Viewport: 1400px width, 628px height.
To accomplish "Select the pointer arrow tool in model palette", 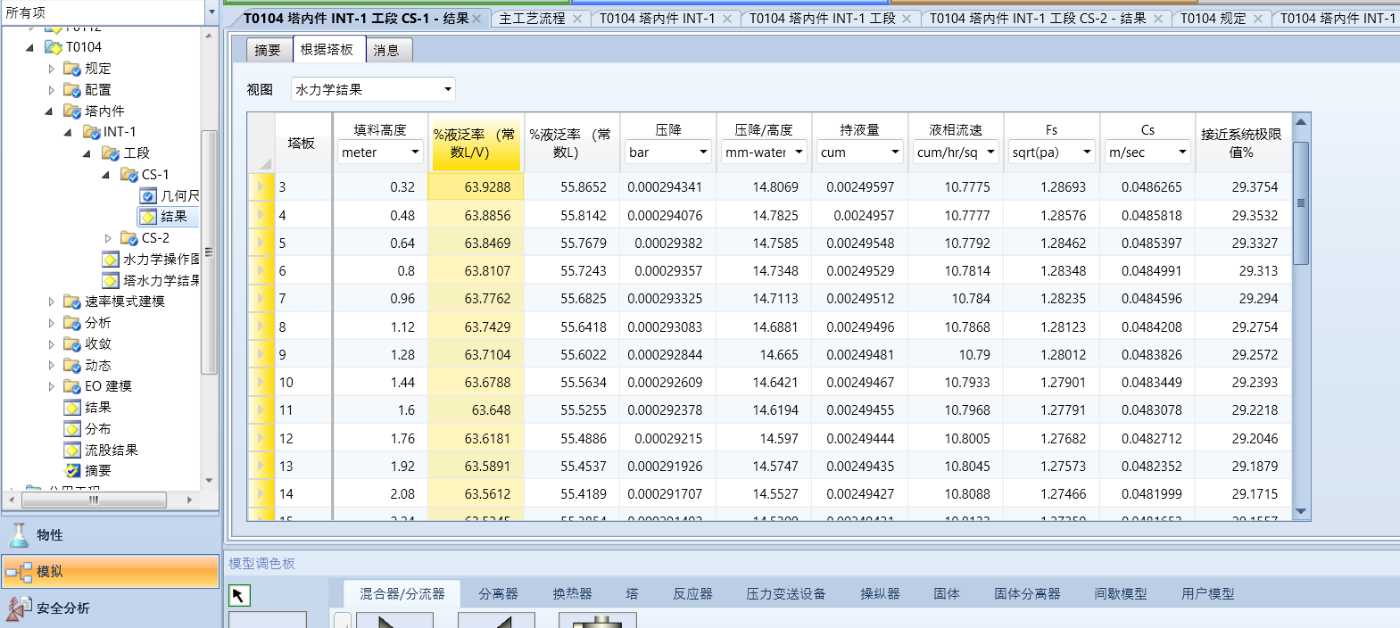I will click(240, 596).
